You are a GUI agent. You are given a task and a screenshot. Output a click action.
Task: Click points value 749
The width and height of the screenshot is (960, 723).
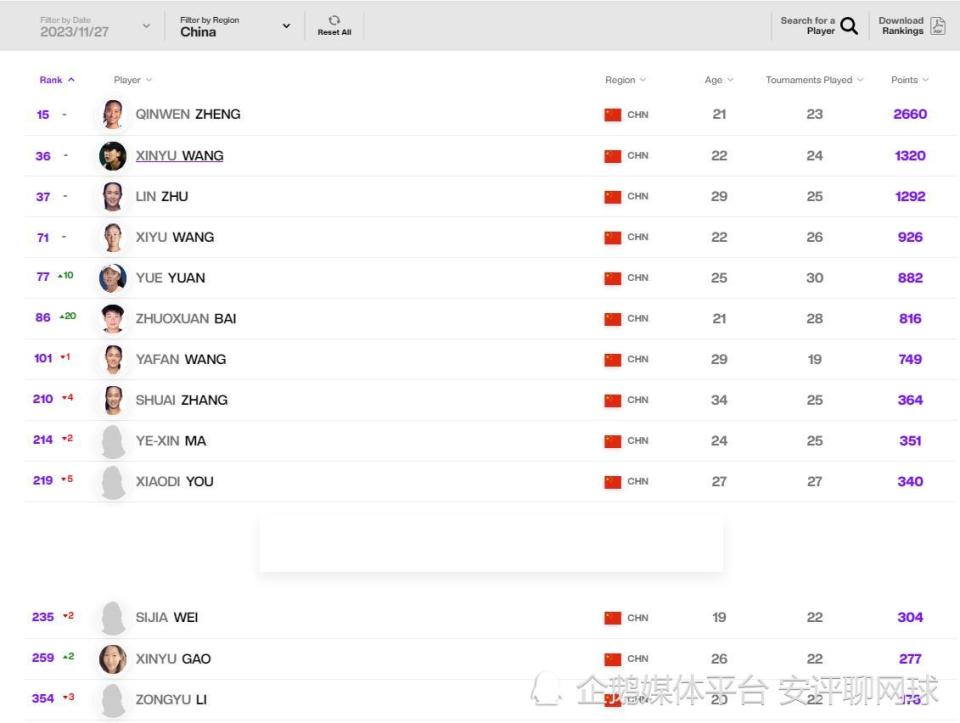pyautogui.click(x=910, y=359)
